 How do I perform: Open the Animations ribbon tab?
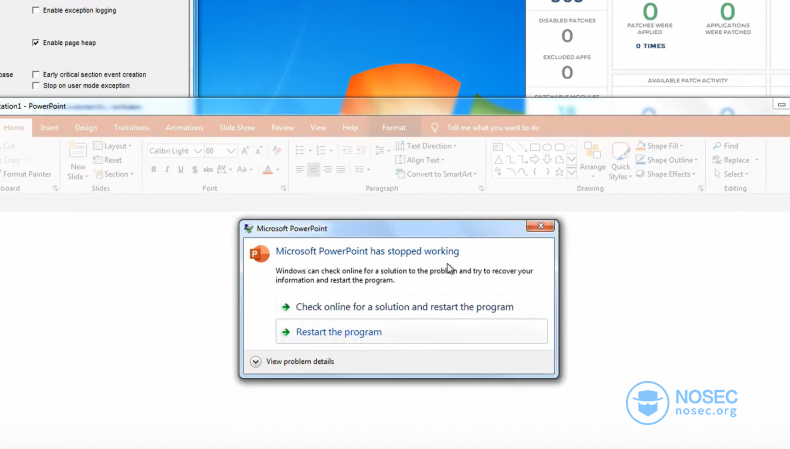[x=184, y=127]
